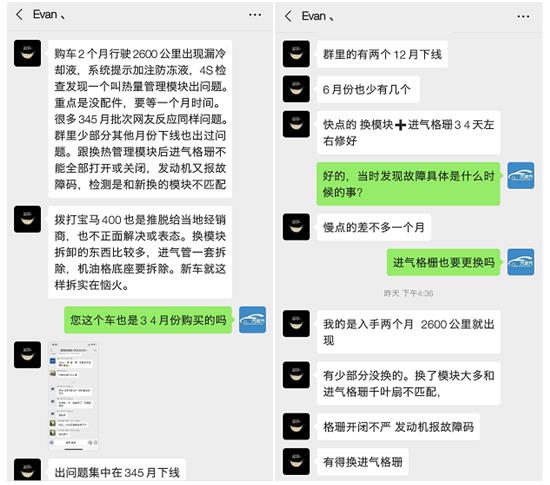
Task: Select the message 慢点的差不多一个月
Action: coord(374,227)
